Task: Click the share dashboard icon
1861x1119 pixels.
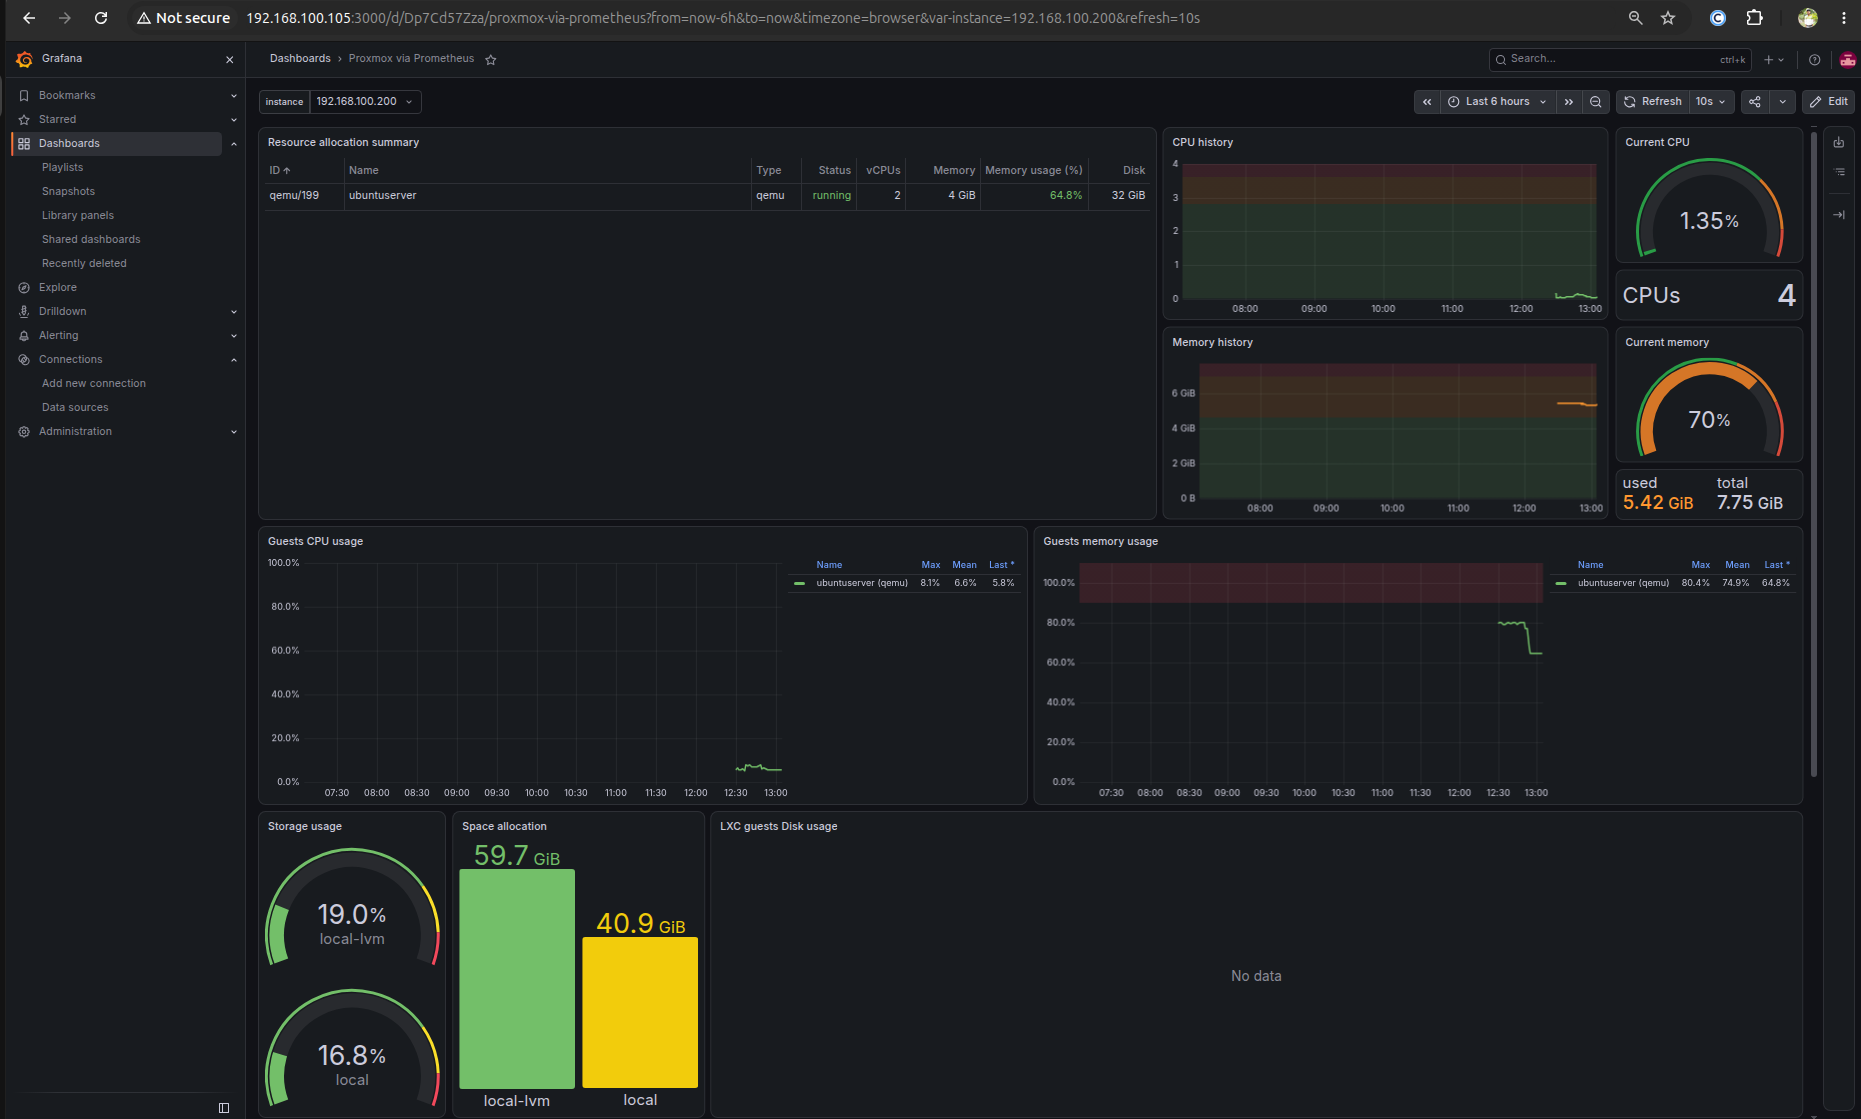Action: (1755, 102)
